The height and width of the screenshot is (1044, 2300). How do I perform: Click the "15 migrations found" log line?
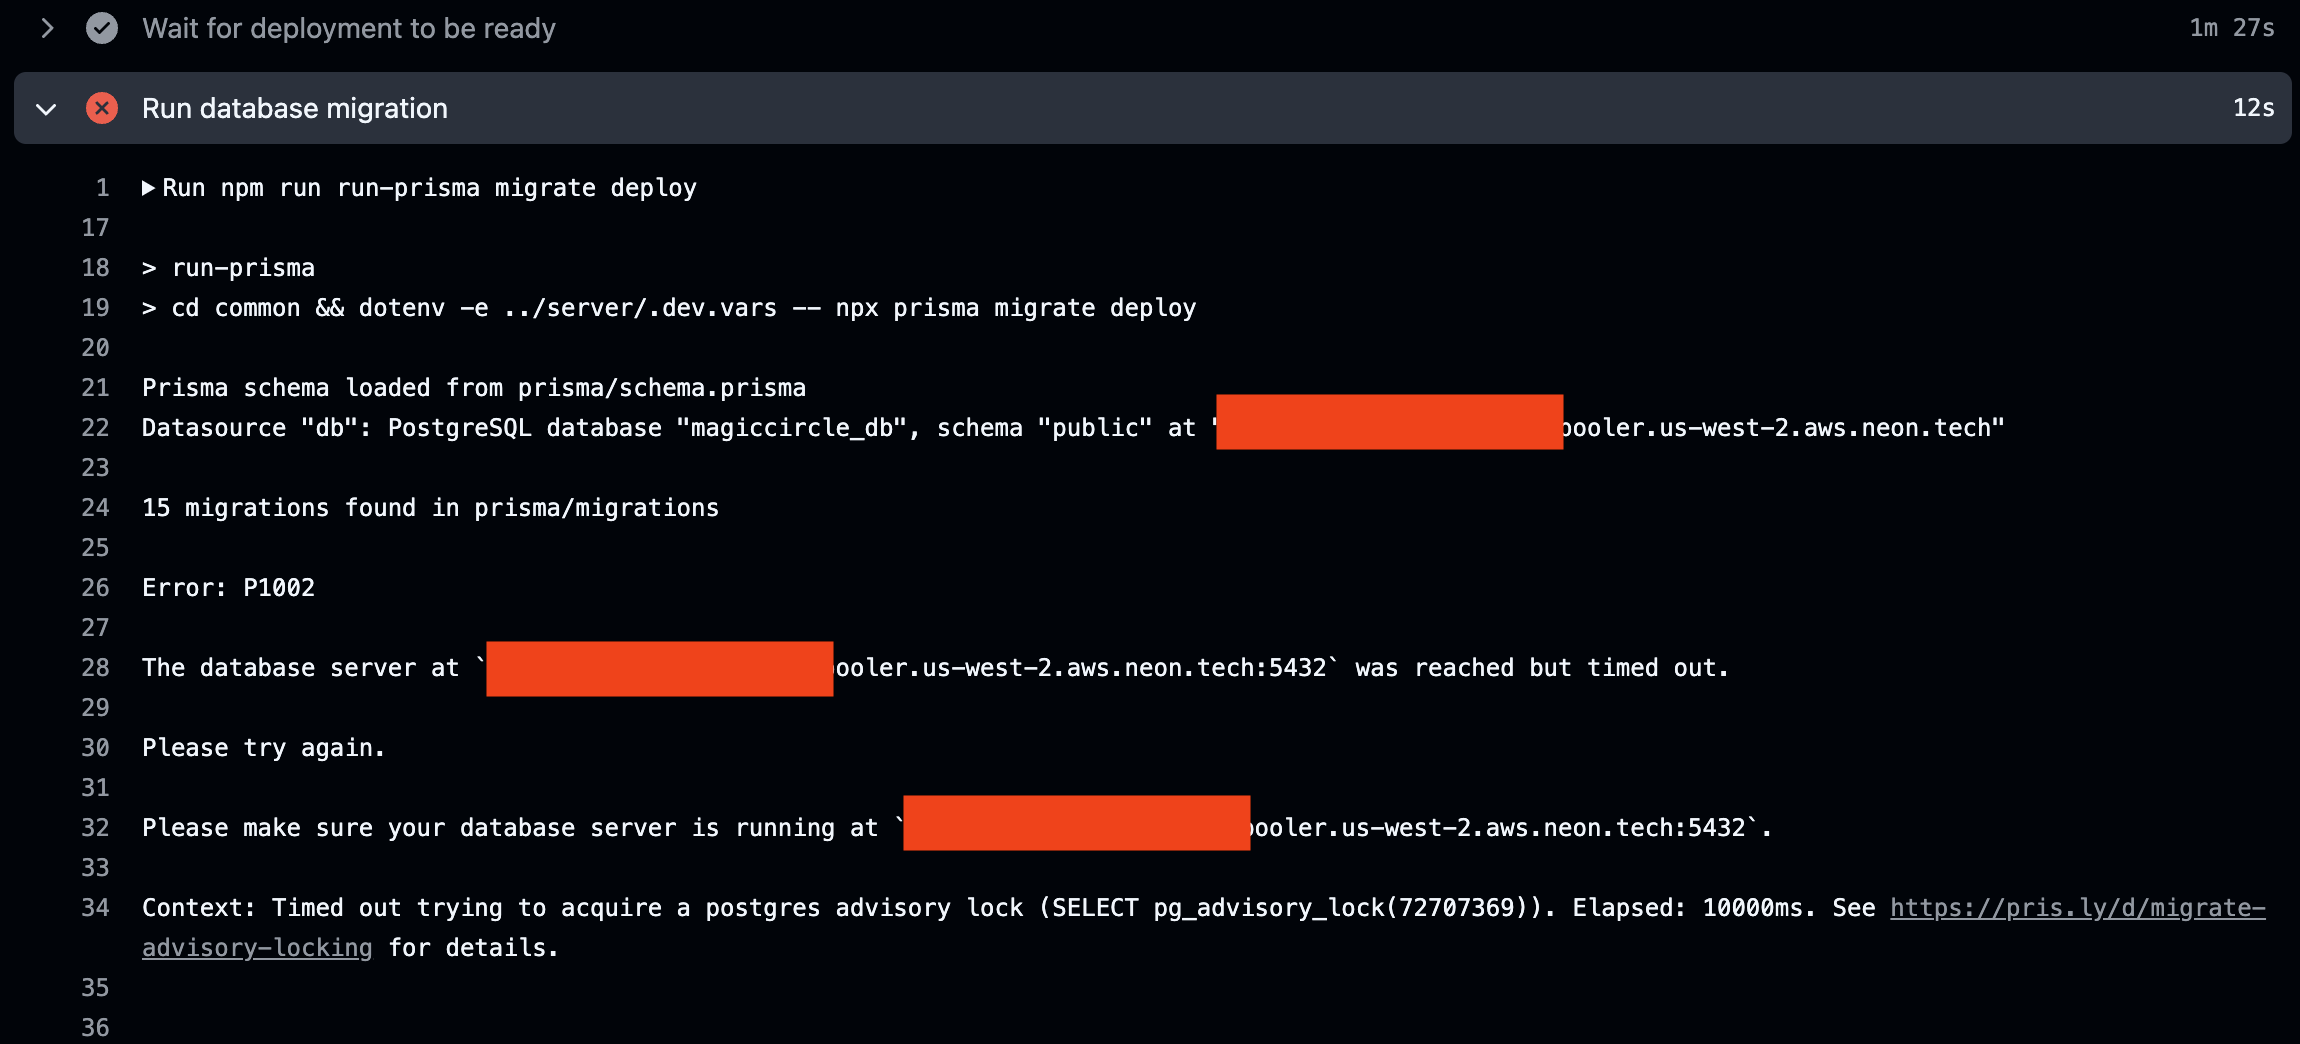[x=430, y=508]
